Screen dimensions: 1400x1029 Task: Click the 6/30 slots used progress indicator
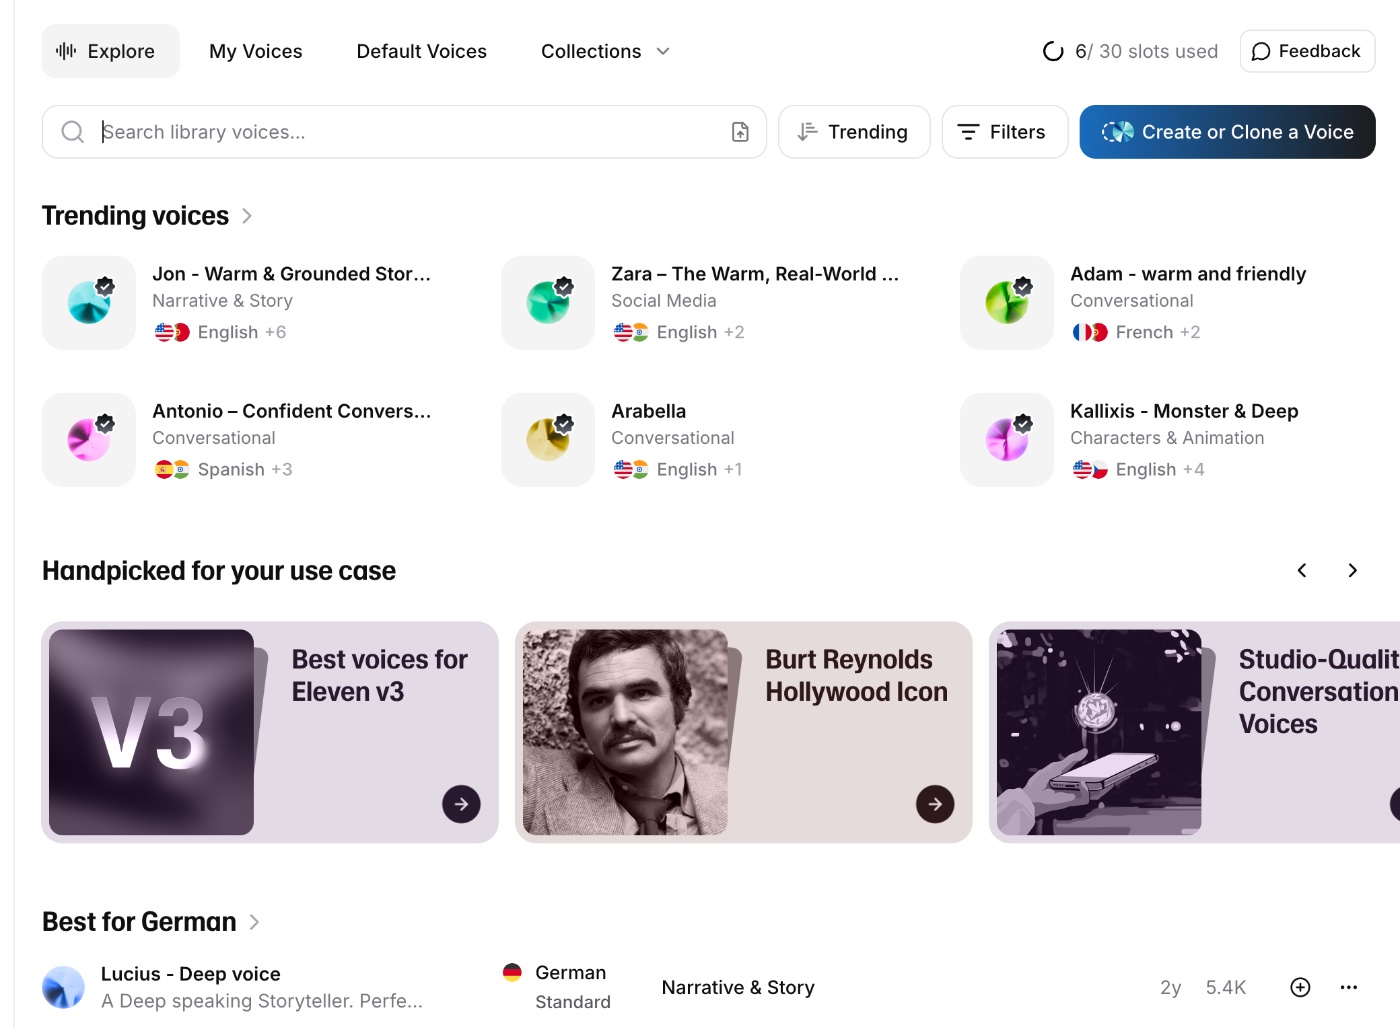pos(1128,51)
